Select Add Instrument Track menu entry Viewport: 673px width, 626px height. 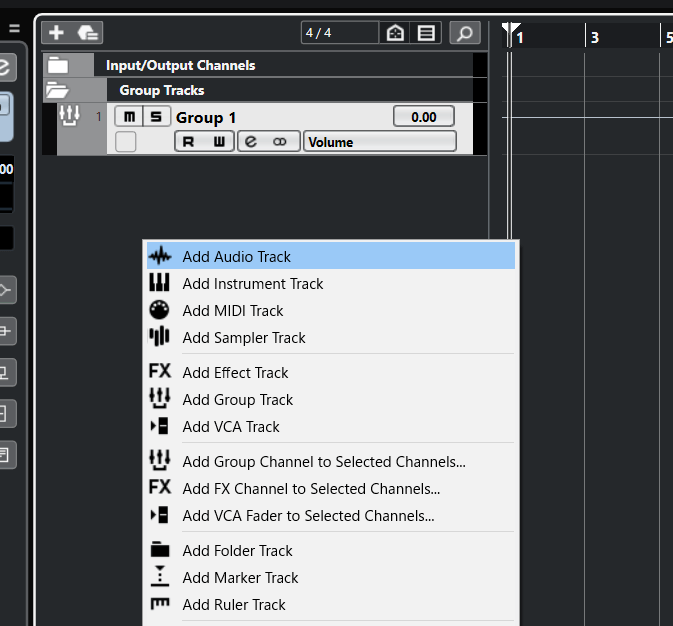pyautogui.click(x=253, y=284)
